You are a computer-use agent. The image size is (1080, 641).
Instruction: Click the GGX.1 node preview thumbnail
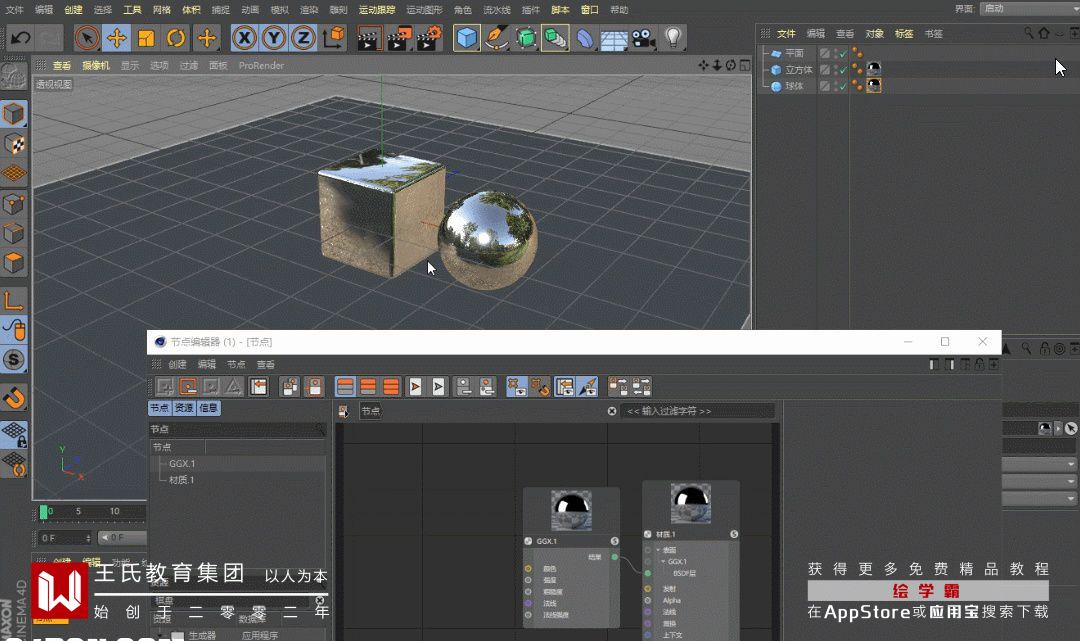click(x=571, y=511)
